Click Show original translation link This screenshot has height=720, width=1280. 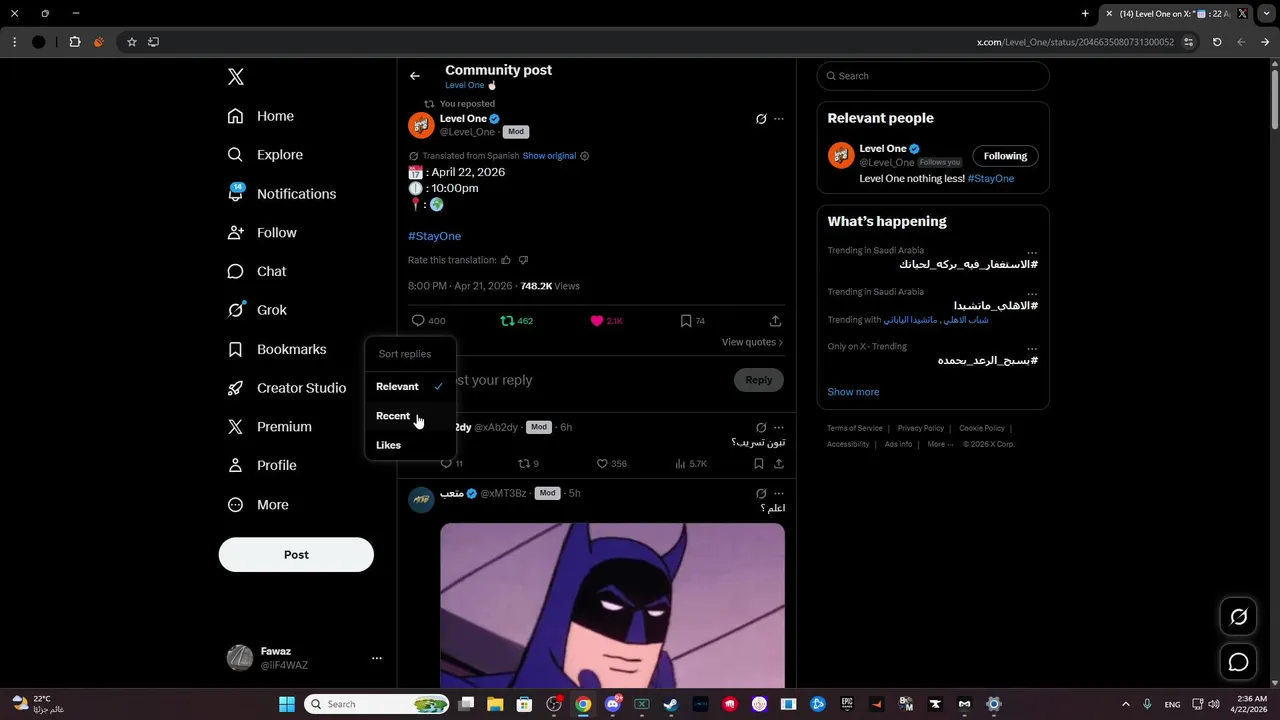coord(549,156)
